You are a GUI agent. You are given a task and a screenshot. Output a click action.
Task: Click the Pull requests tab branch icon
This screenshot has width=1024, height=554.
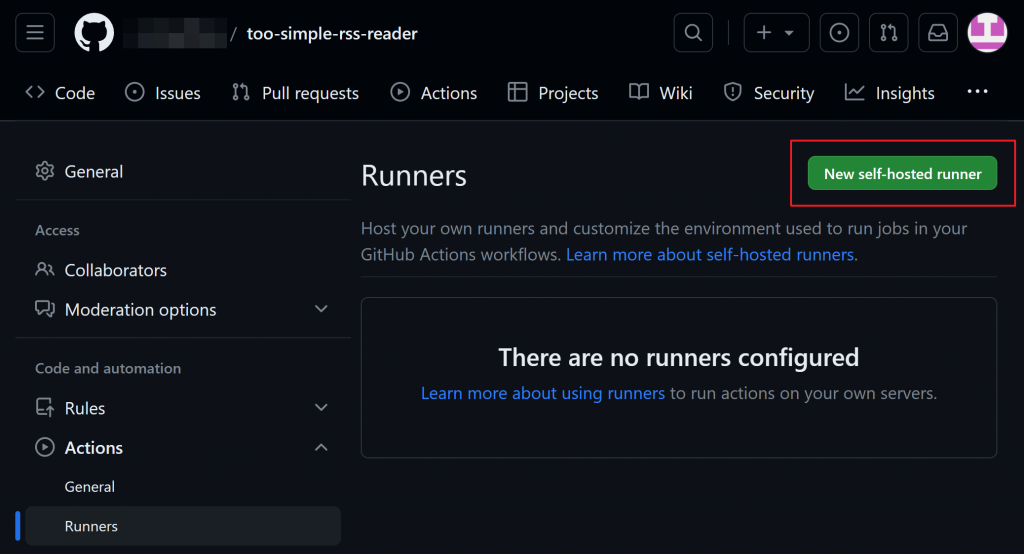click(x=241, y=92)
